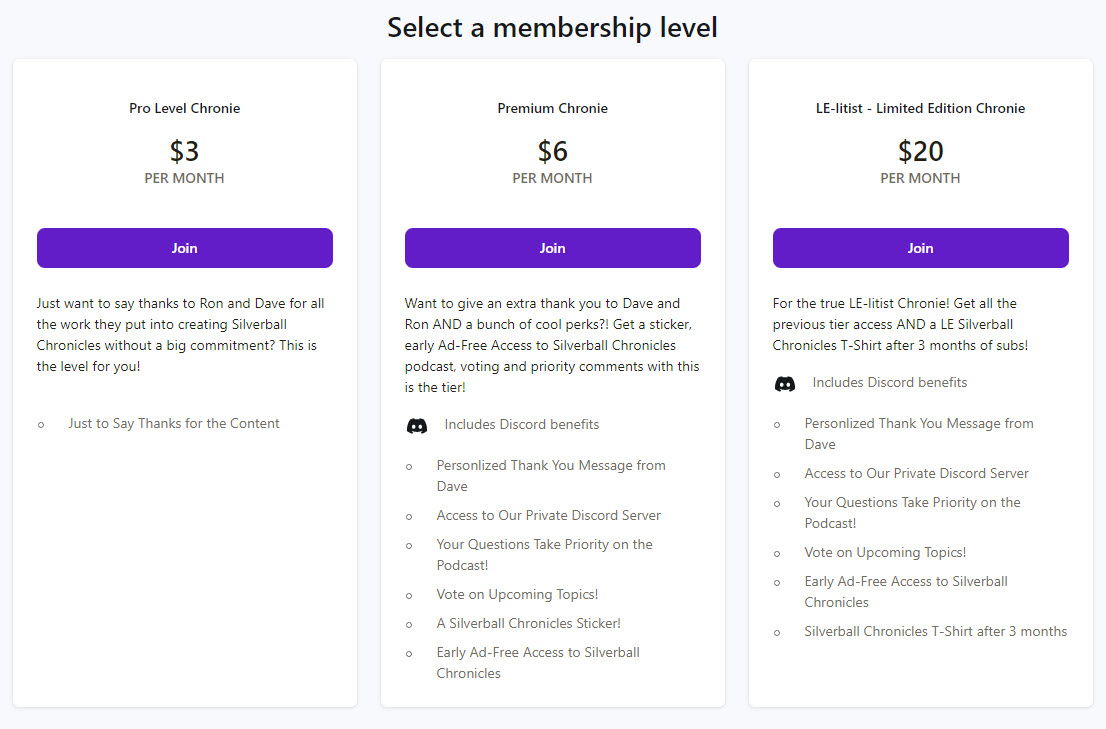This screenshot has height=729, width=1106.
Task: Click 'Vote on Upcoming Topics!' in Premium card
Action: pos(517,595)
